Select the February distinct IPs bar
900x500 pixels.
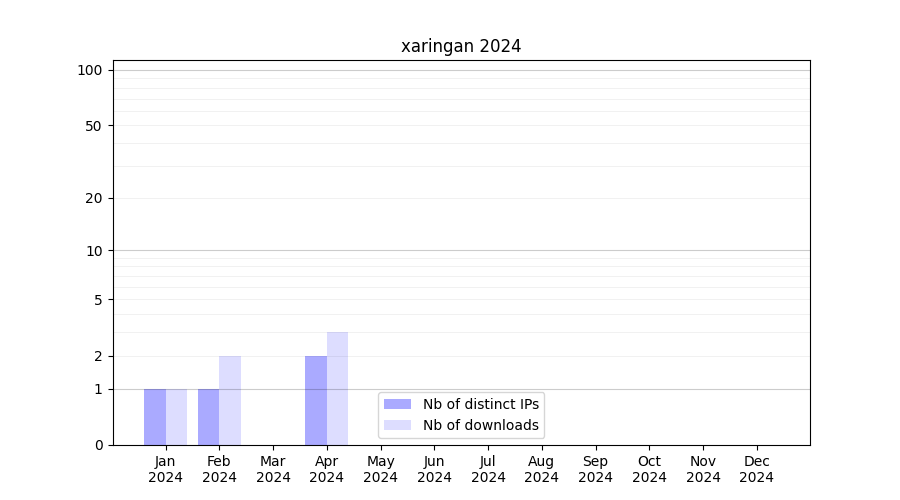pos(208,417)
